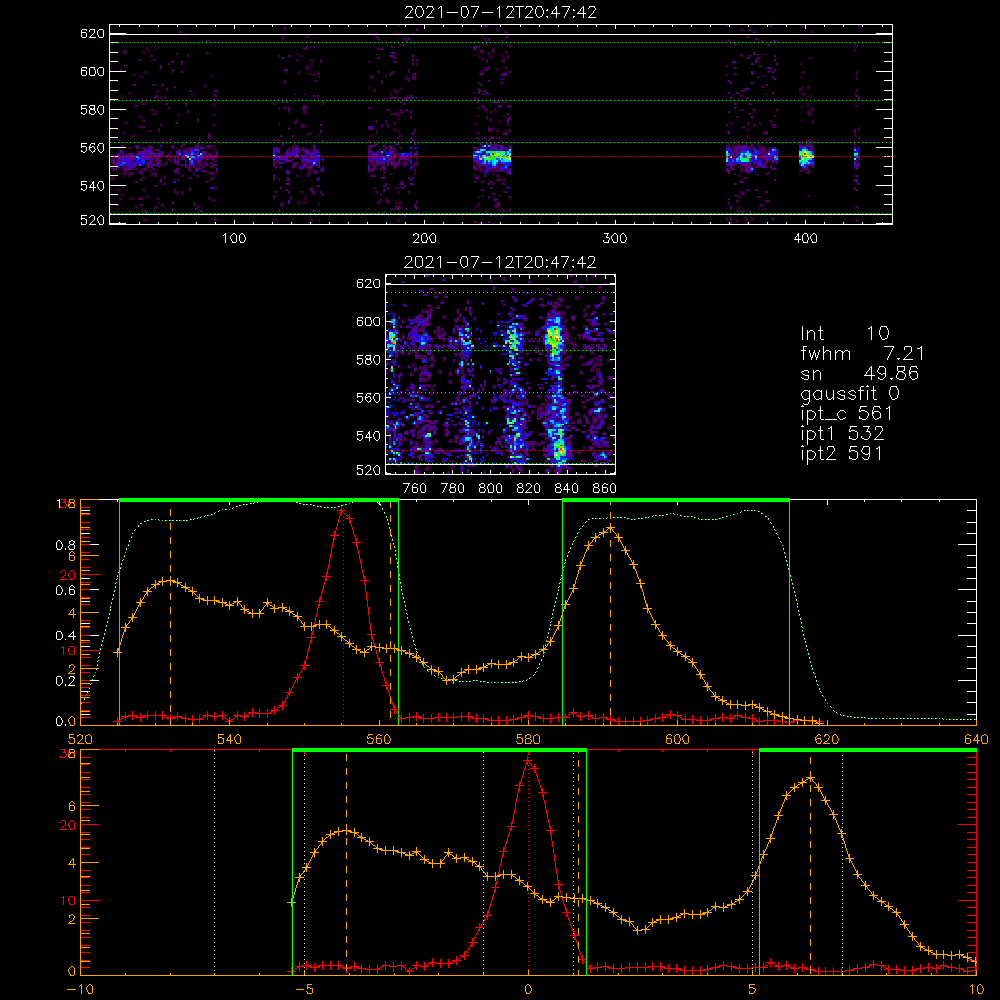Image resolution: width=1000 pixels, height=1000 pixels.
Task: Click the x-axis label -5 of bottom plot
Action: pyautogui.click(x=305, y=990)
